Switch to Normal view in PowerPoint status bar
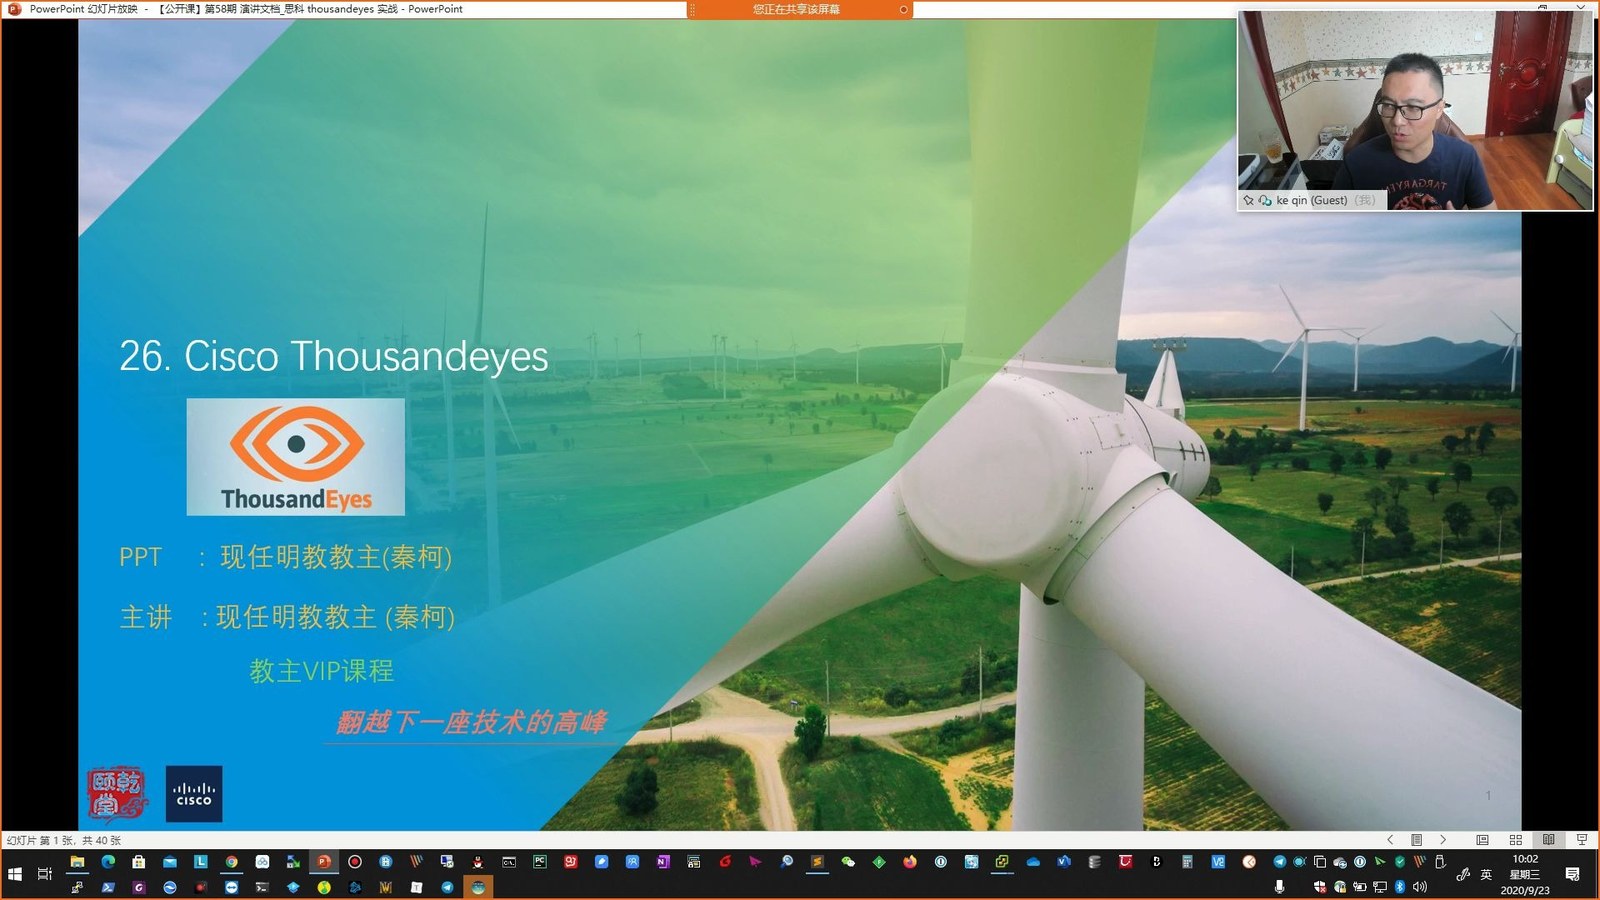 pos(1483,840)
